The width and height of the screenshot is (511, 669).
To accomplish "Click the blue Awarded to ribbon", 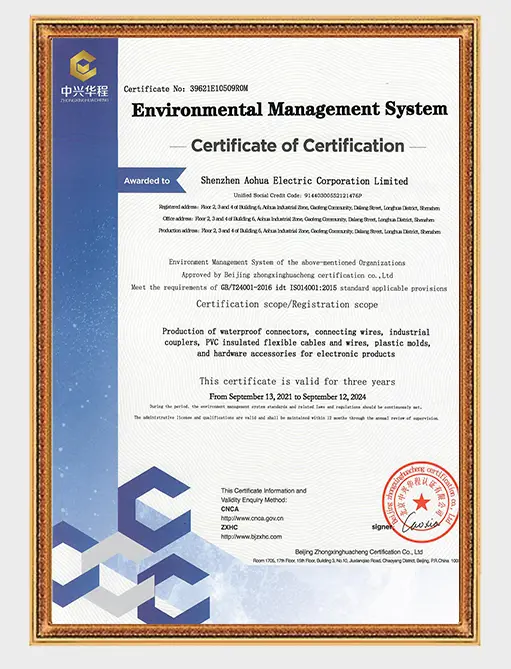I will tap(152, 180).
